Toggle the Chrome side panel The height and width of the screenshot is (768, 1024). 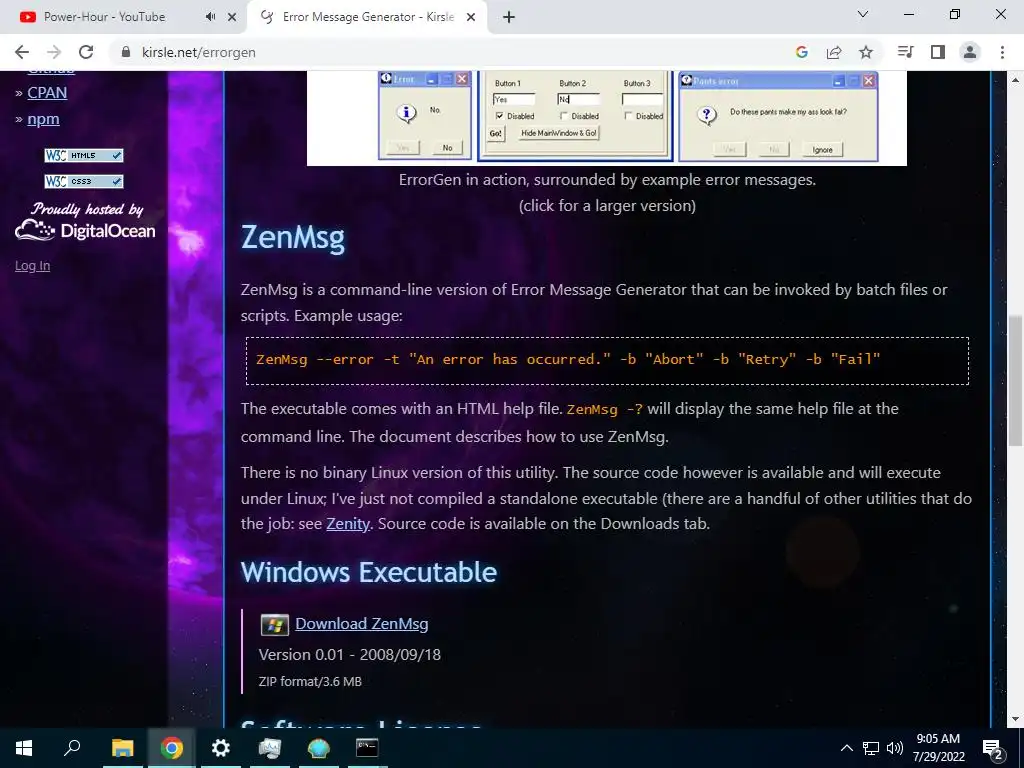(x=938, y=52)
